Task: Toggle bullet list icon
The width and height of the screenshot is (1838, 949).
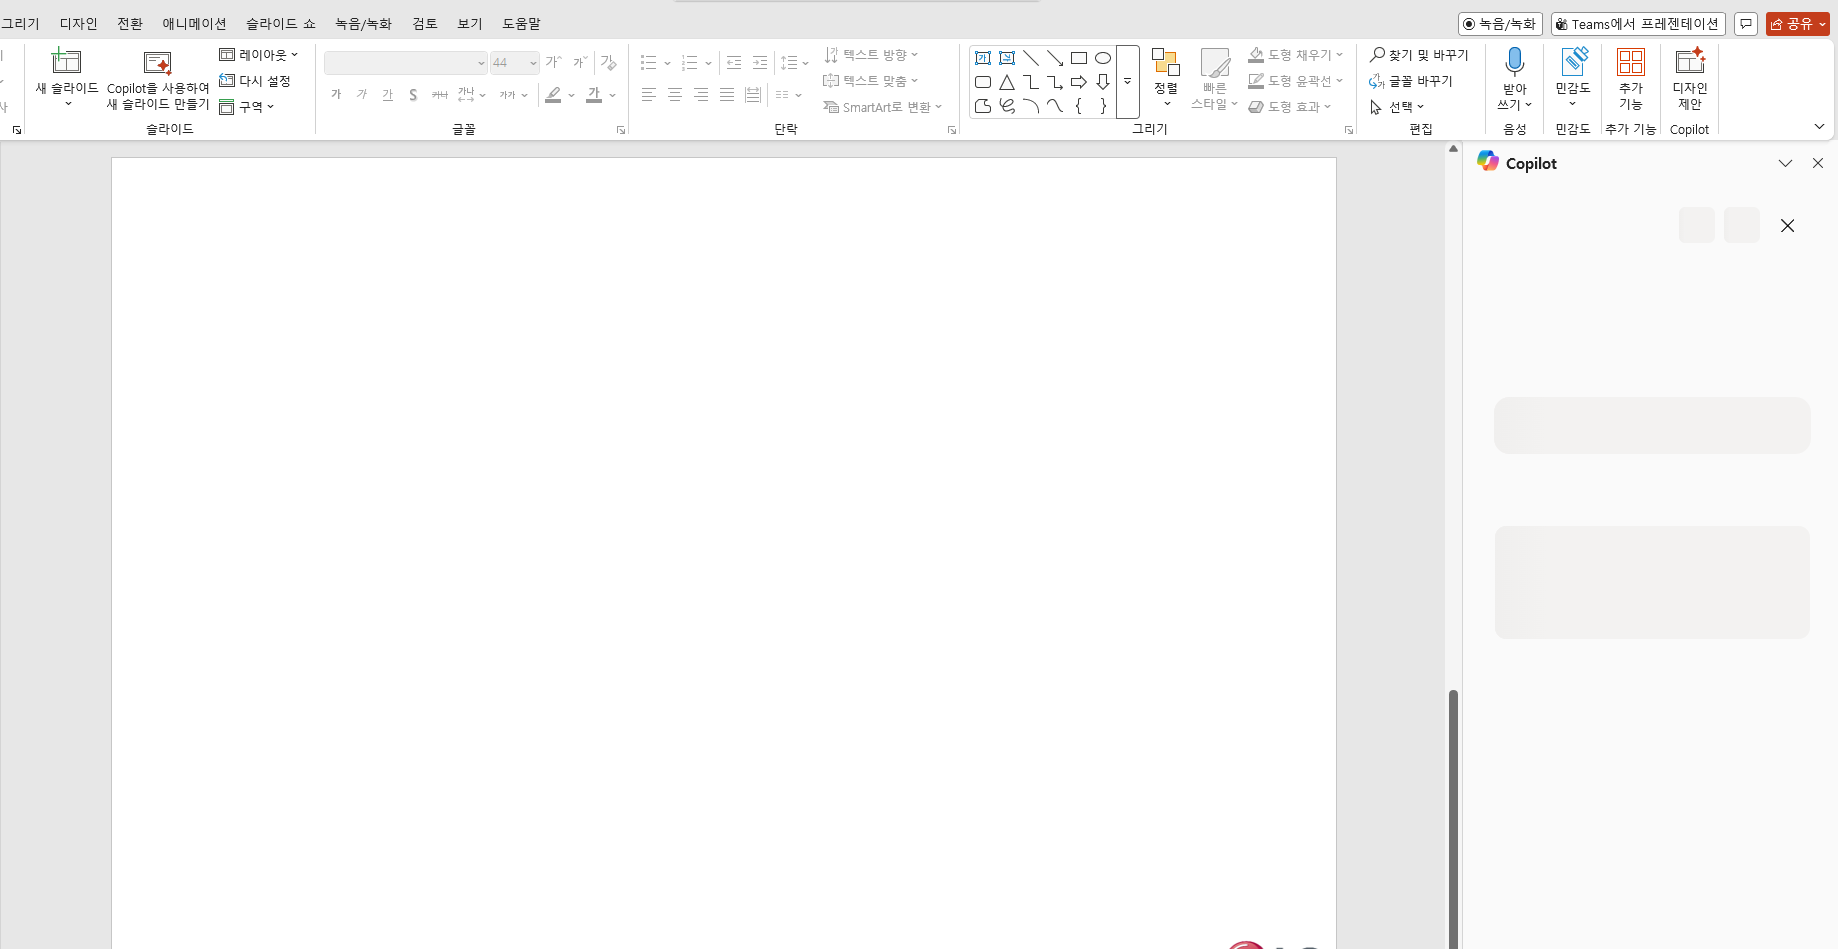Action: [x=649, y=63]
